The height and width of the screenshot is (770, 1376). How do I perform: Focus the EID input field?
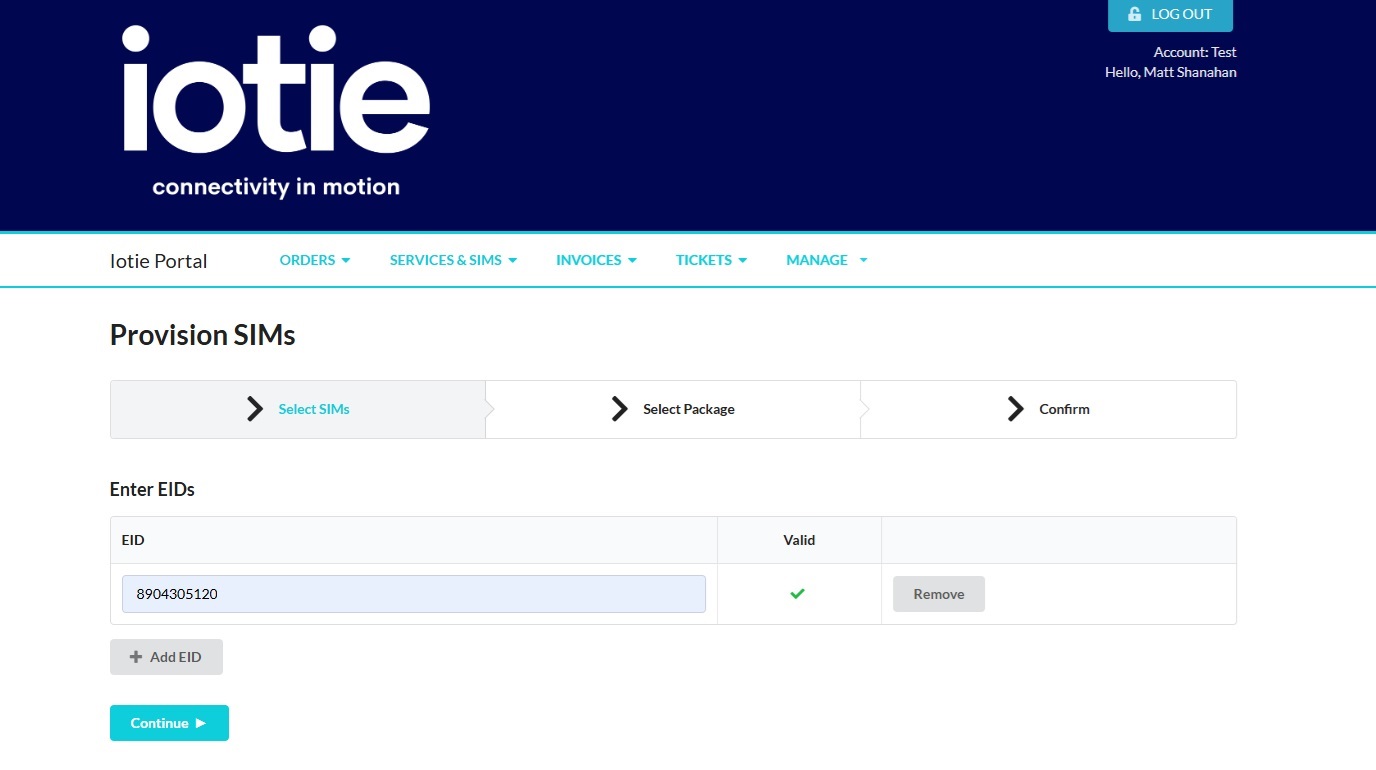point(413,594)
